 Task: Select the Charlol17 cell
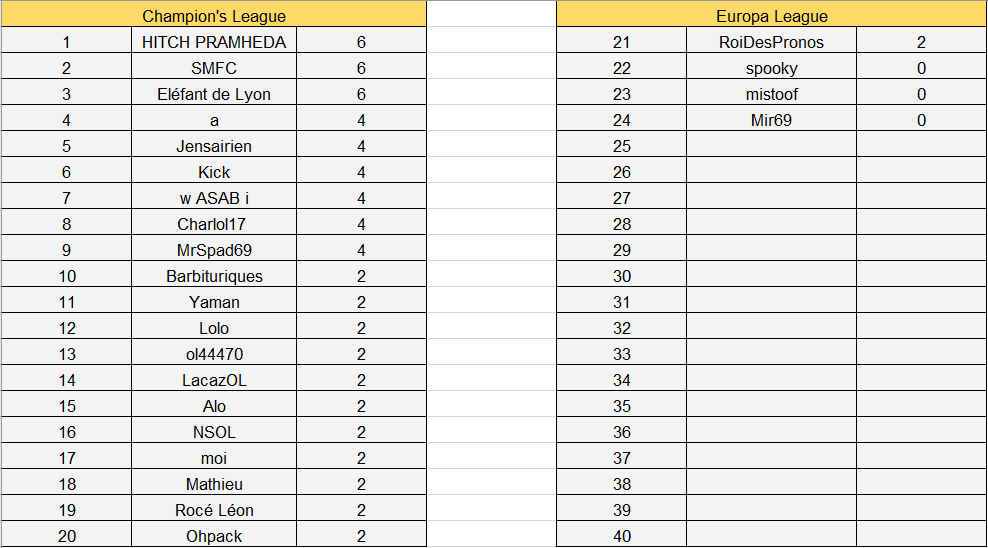click(x=214, y=224)
